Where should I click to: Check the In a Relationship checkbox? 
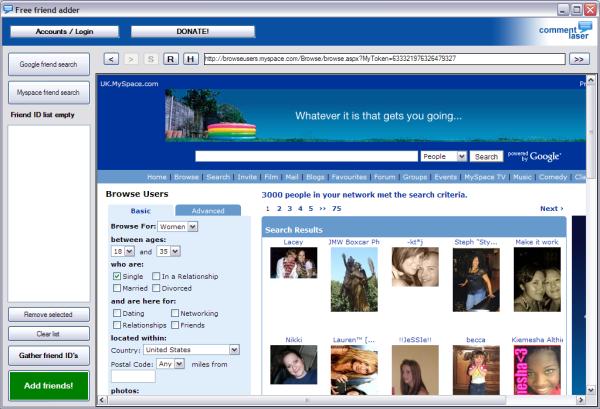tap(156, 276)
